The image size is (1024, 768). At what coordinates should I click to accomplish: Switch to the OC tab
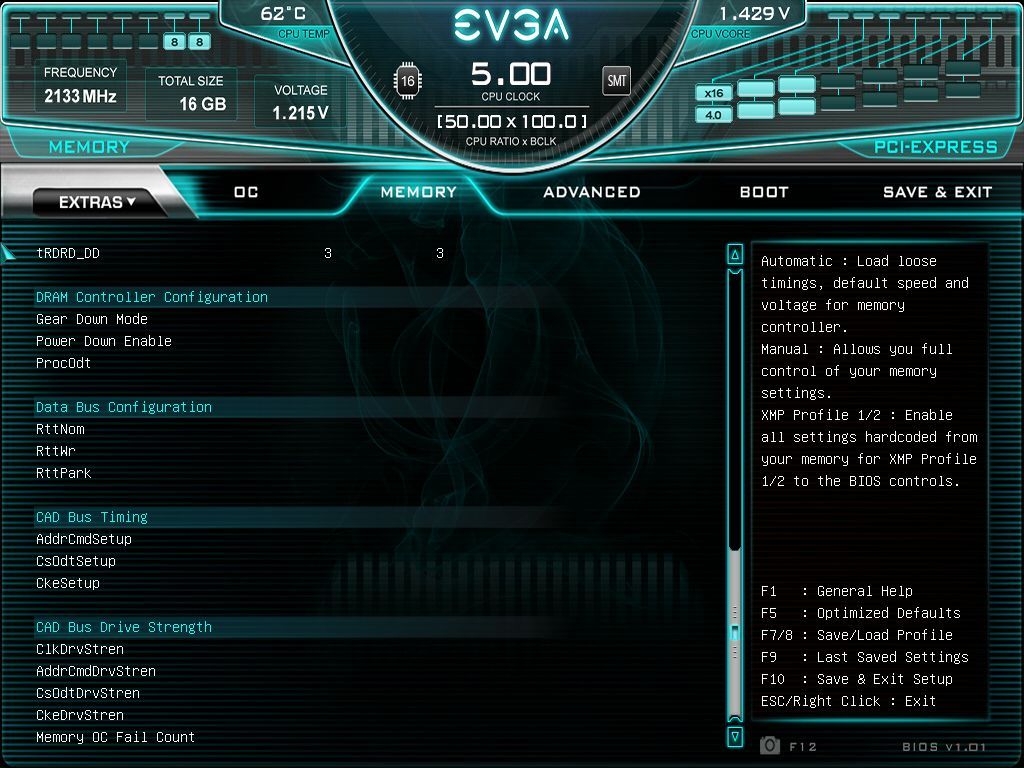point(246,192)
